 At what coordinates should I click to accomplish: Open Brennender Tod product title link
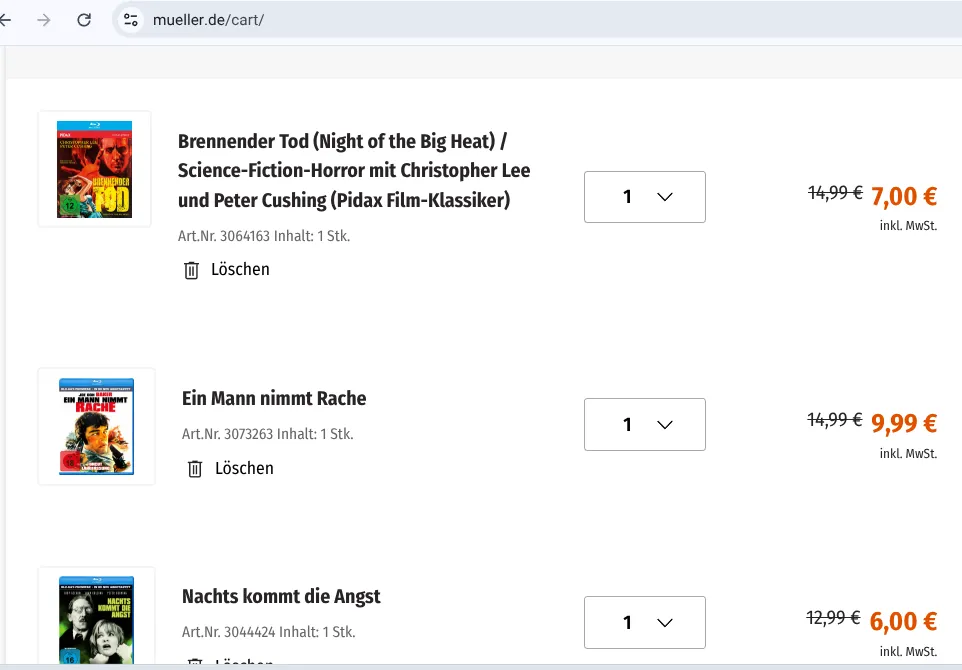click(354, 171)
